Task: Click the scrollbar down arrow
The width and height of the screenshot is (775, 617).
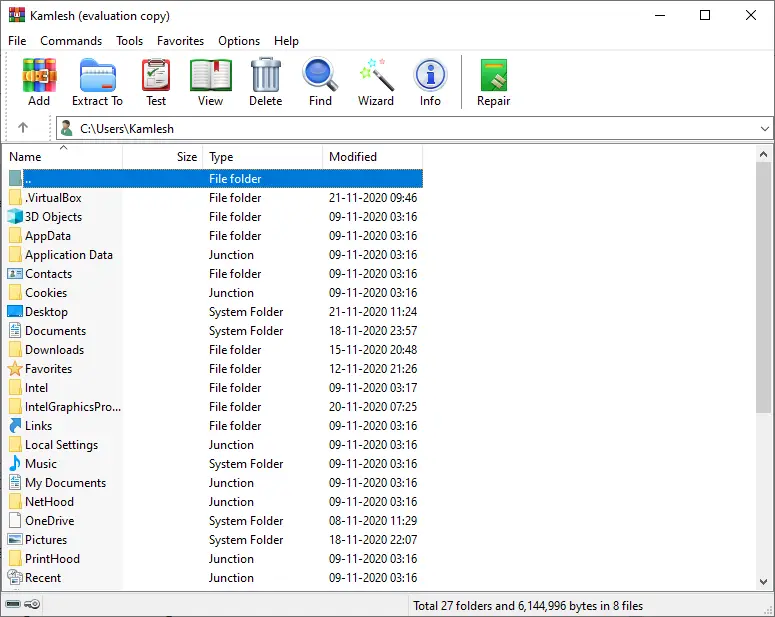Action: [764, 581]
